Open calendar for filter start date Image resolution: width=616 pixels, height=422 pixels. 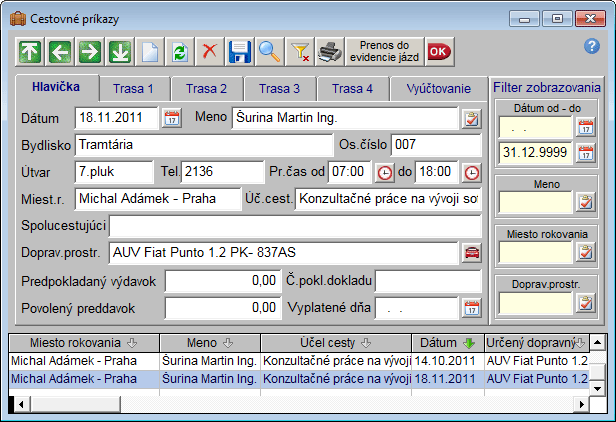586,127
